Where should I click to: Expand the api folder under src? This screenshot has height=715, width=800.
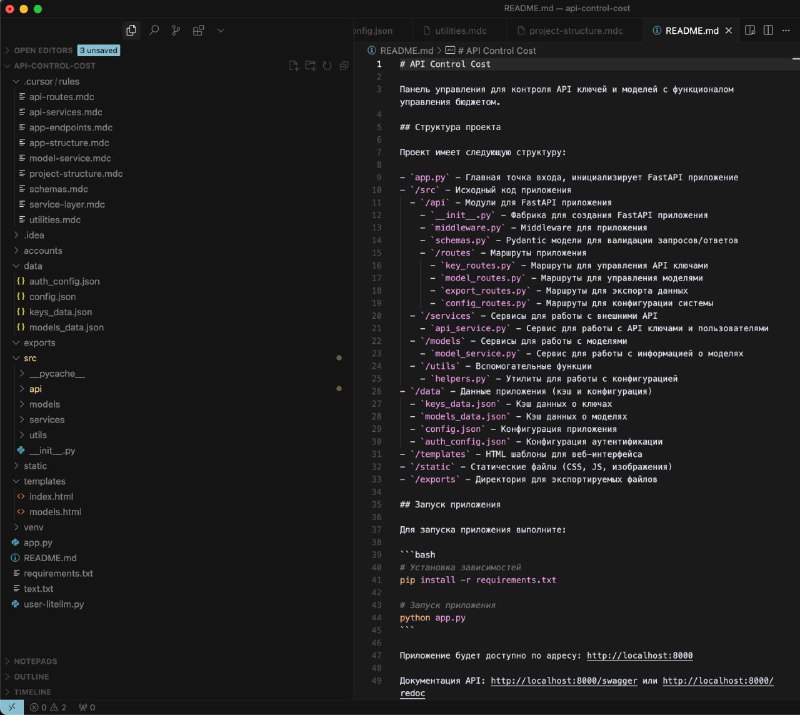click(35, 389)
